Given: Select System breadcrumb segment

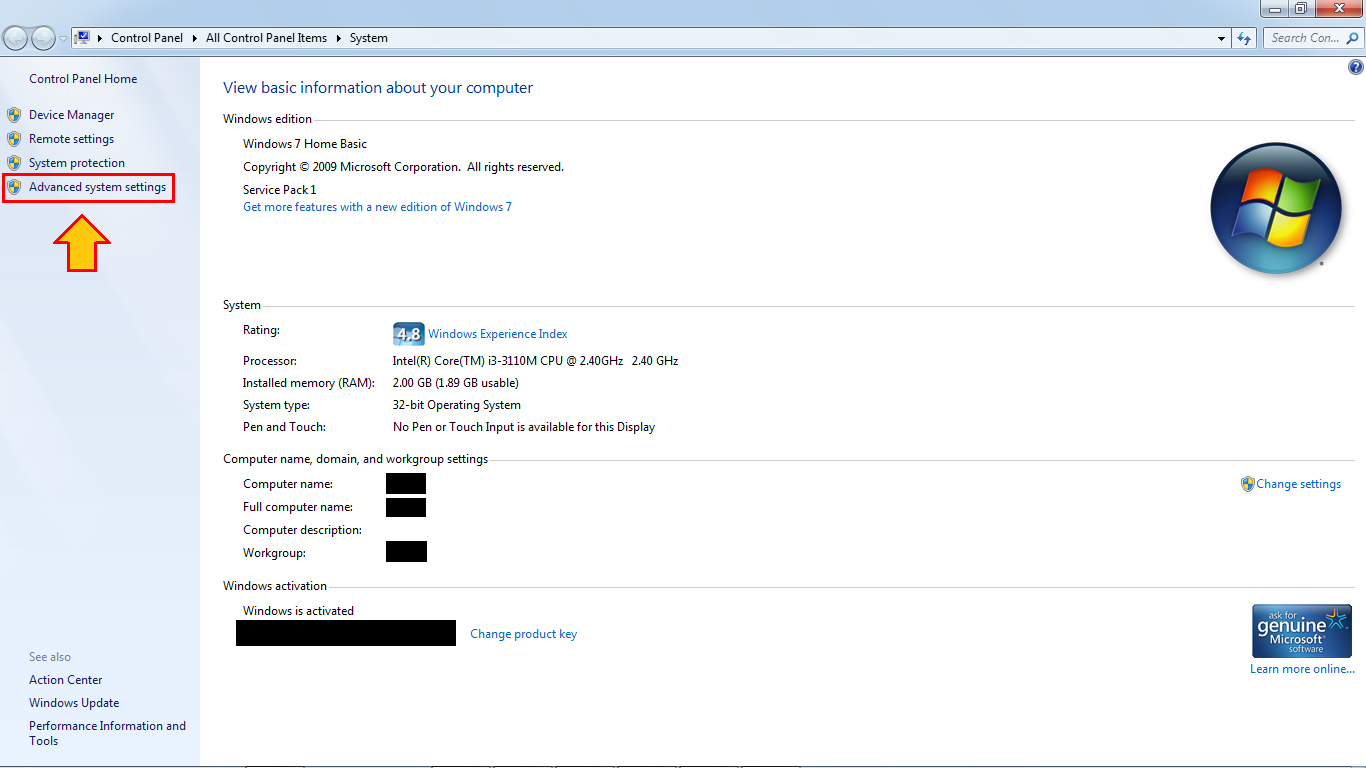Looking at the screenshot, I should pyautogui.click(x=368, y=38).
